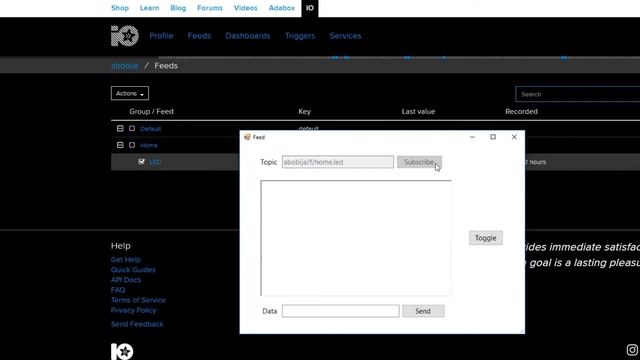The width and height of the screenshot is (640, 360).
Task: Open the Adabox top link
Action: click(282, 8)
